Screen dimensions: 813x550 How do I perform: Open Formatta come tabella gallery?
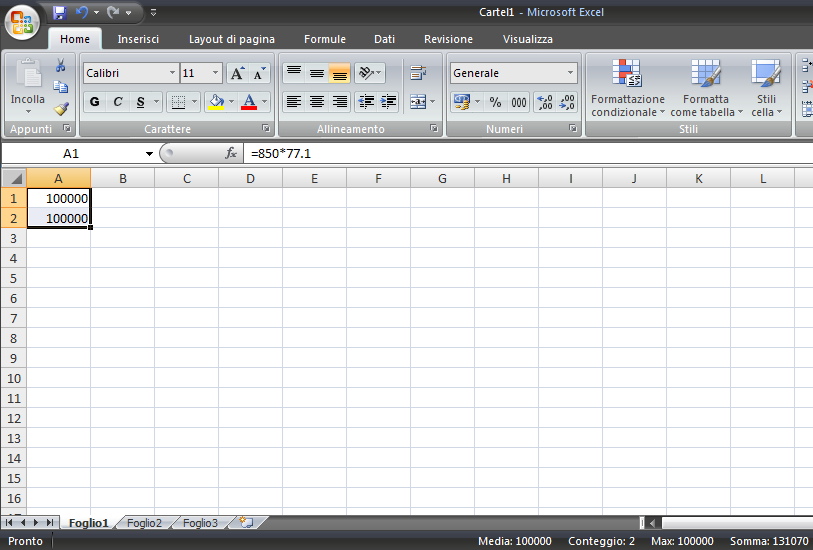[706, 88]
